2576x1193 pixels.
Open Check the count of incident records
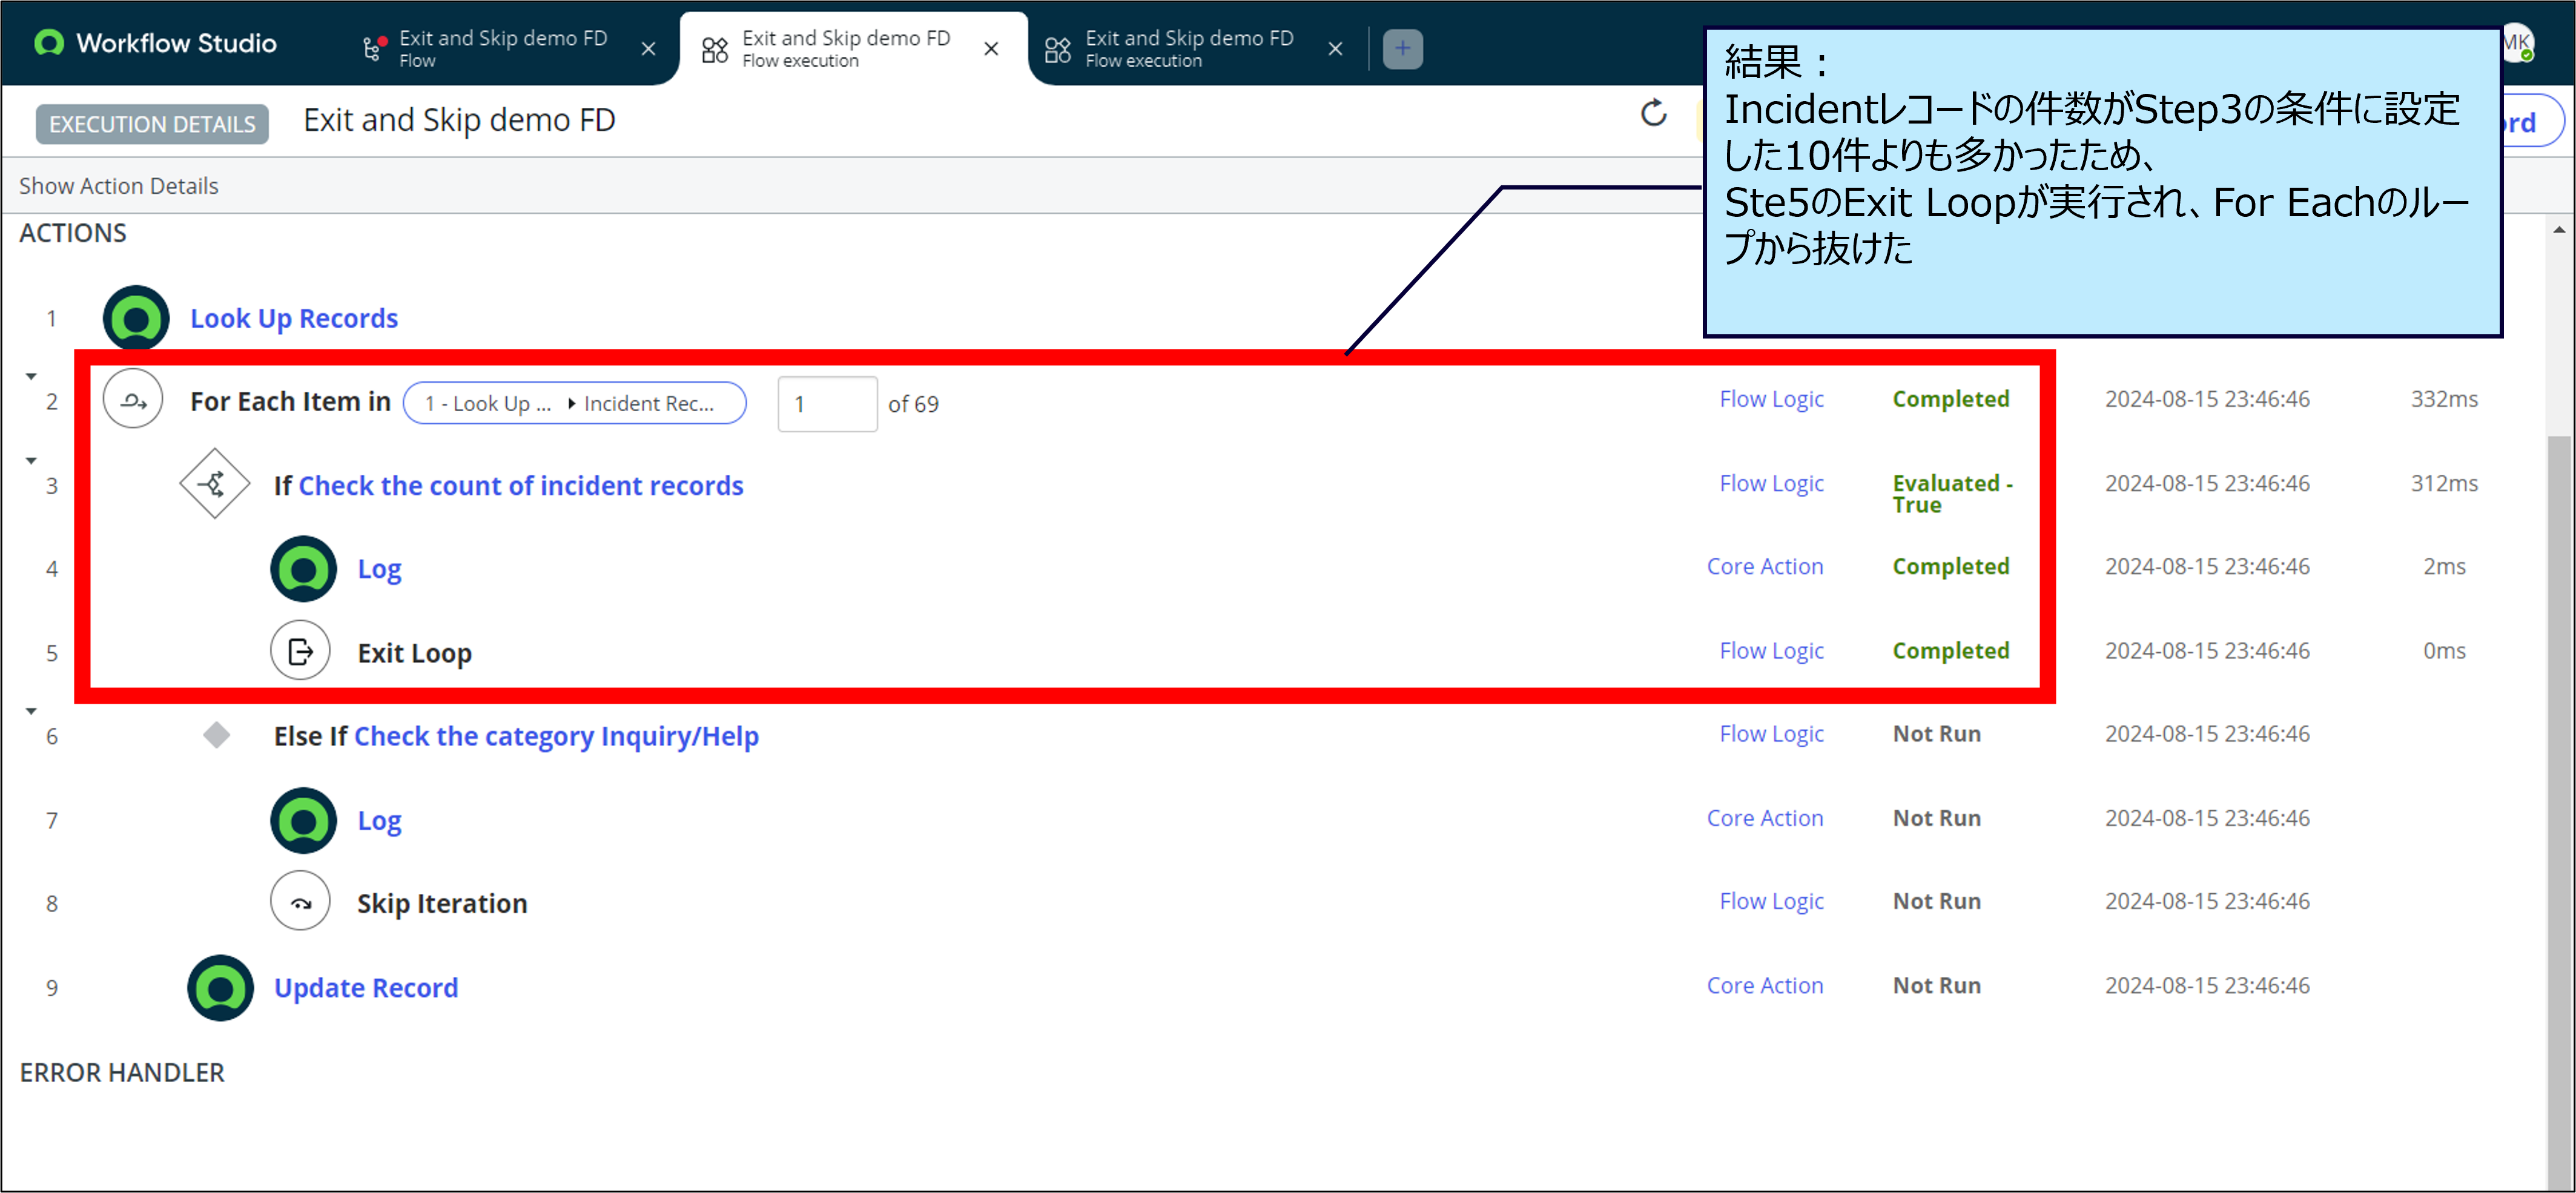521,485
